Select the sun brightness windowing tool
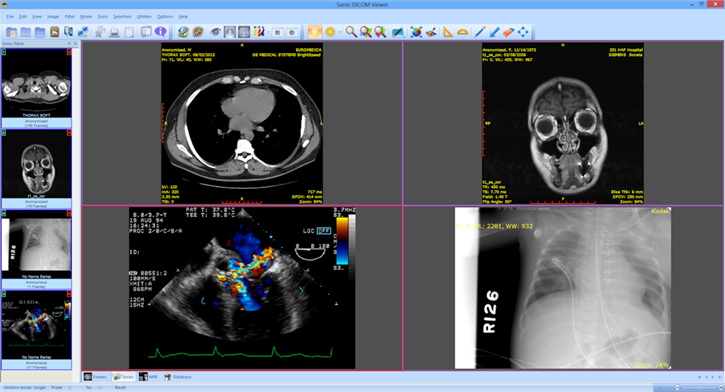The image size is (725, 392). point(330,32)
